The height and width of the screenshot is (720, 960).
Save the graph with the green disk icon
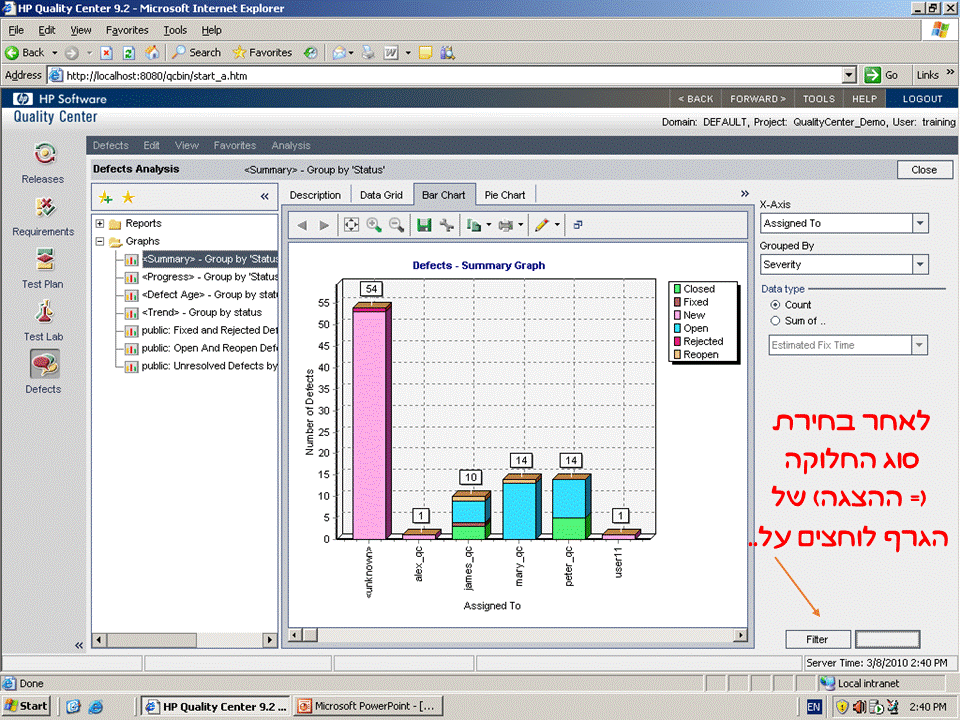pos(424,225)
